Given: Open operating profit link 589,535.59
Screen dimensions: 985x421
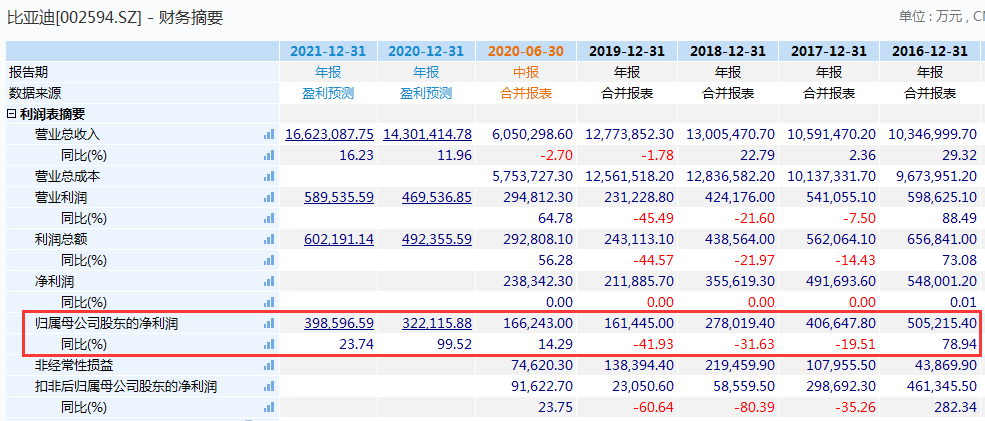Looking at the screenshot, I should click(339, 197).
